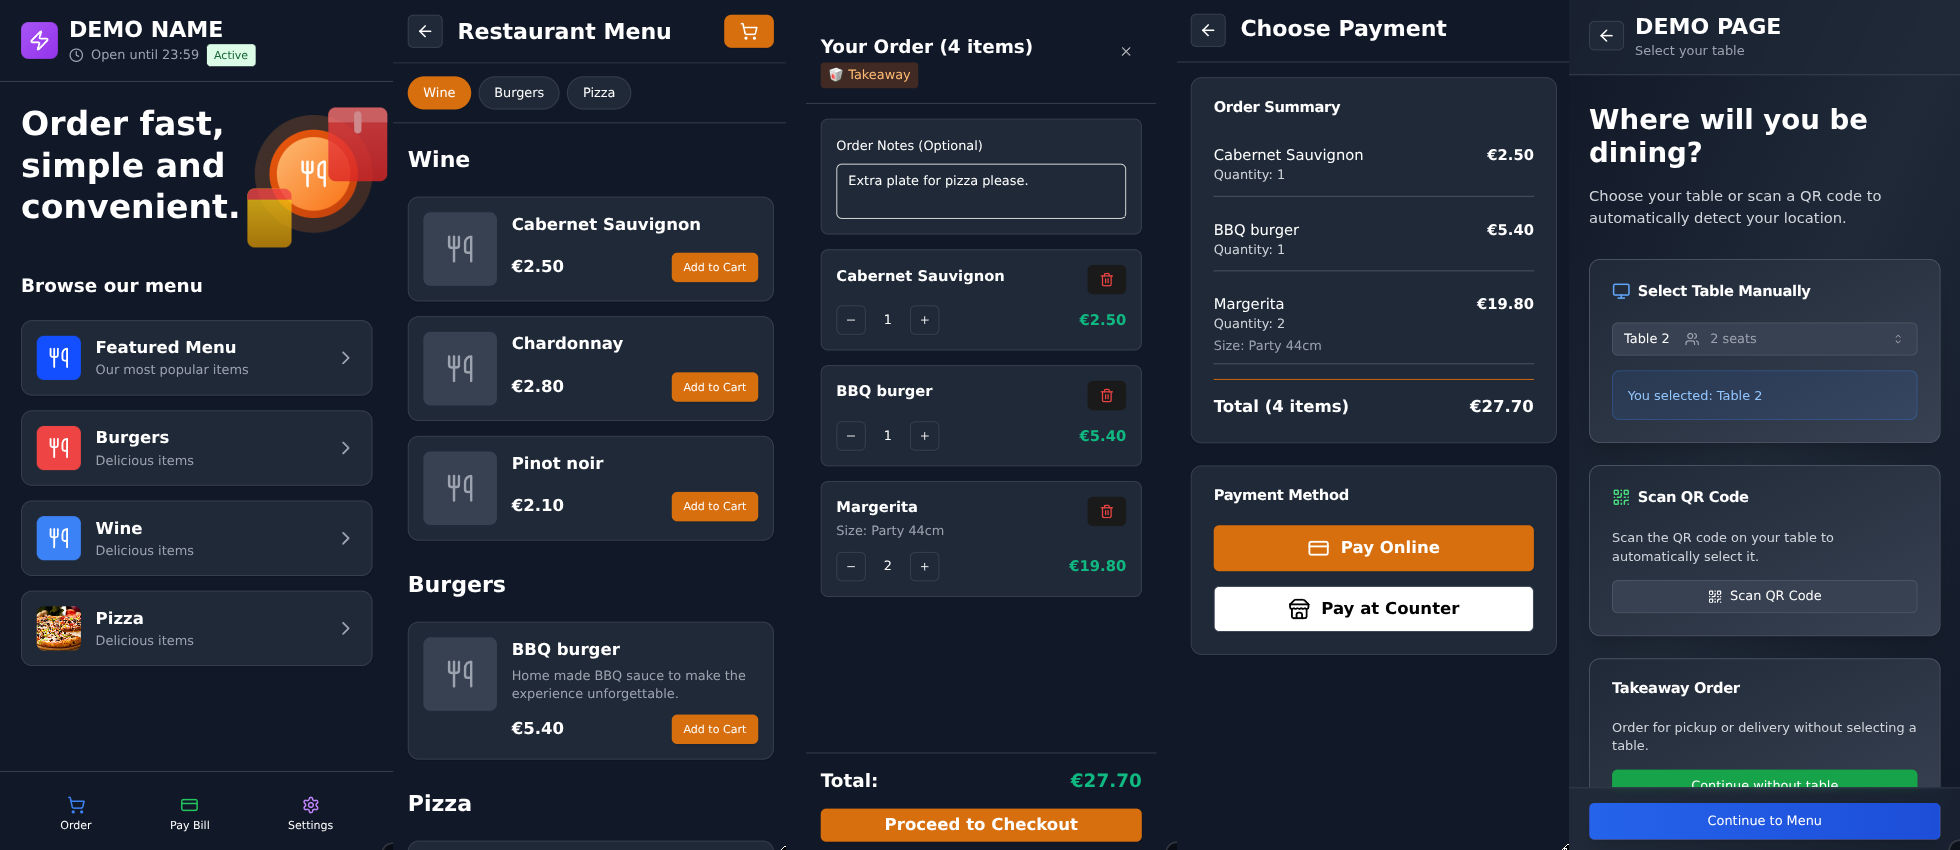
Task: Click the Pizza thumbnail image
Action: coord(59,628)
